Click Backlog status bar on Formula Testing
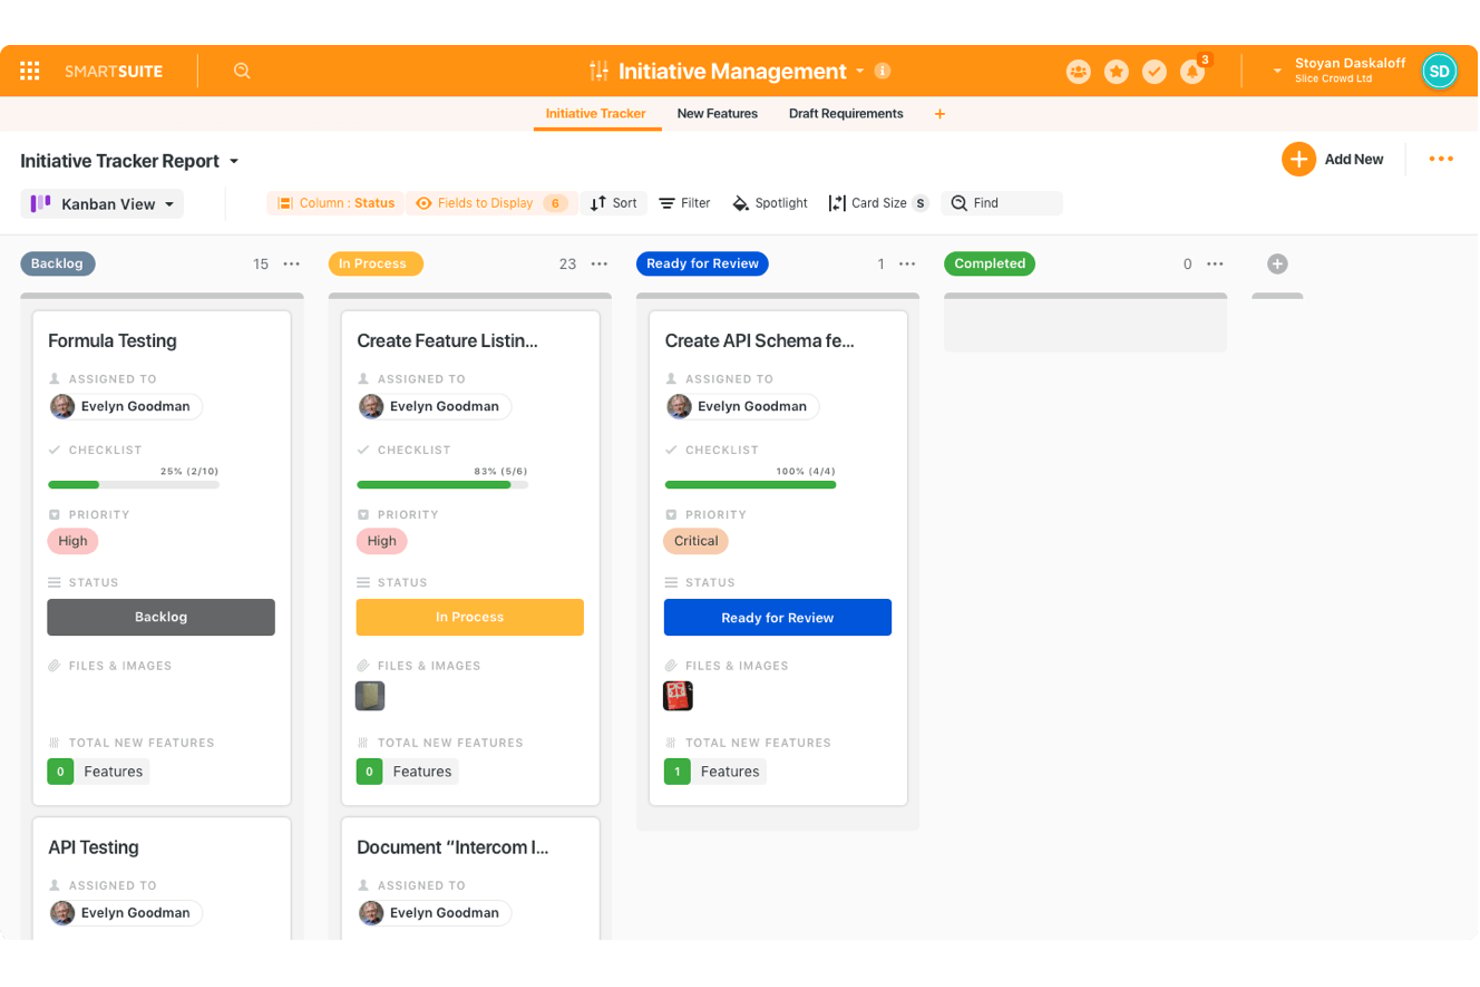Screen dimensions: 1480x987 click(161, 617)
